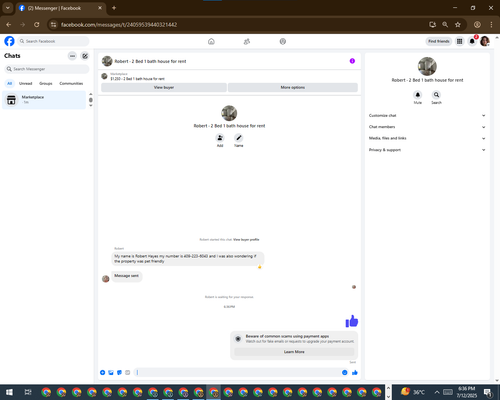Click the View buyer button
Viewport: 500px width, 400px height.
pyautogui.click(x=164, y=87)
